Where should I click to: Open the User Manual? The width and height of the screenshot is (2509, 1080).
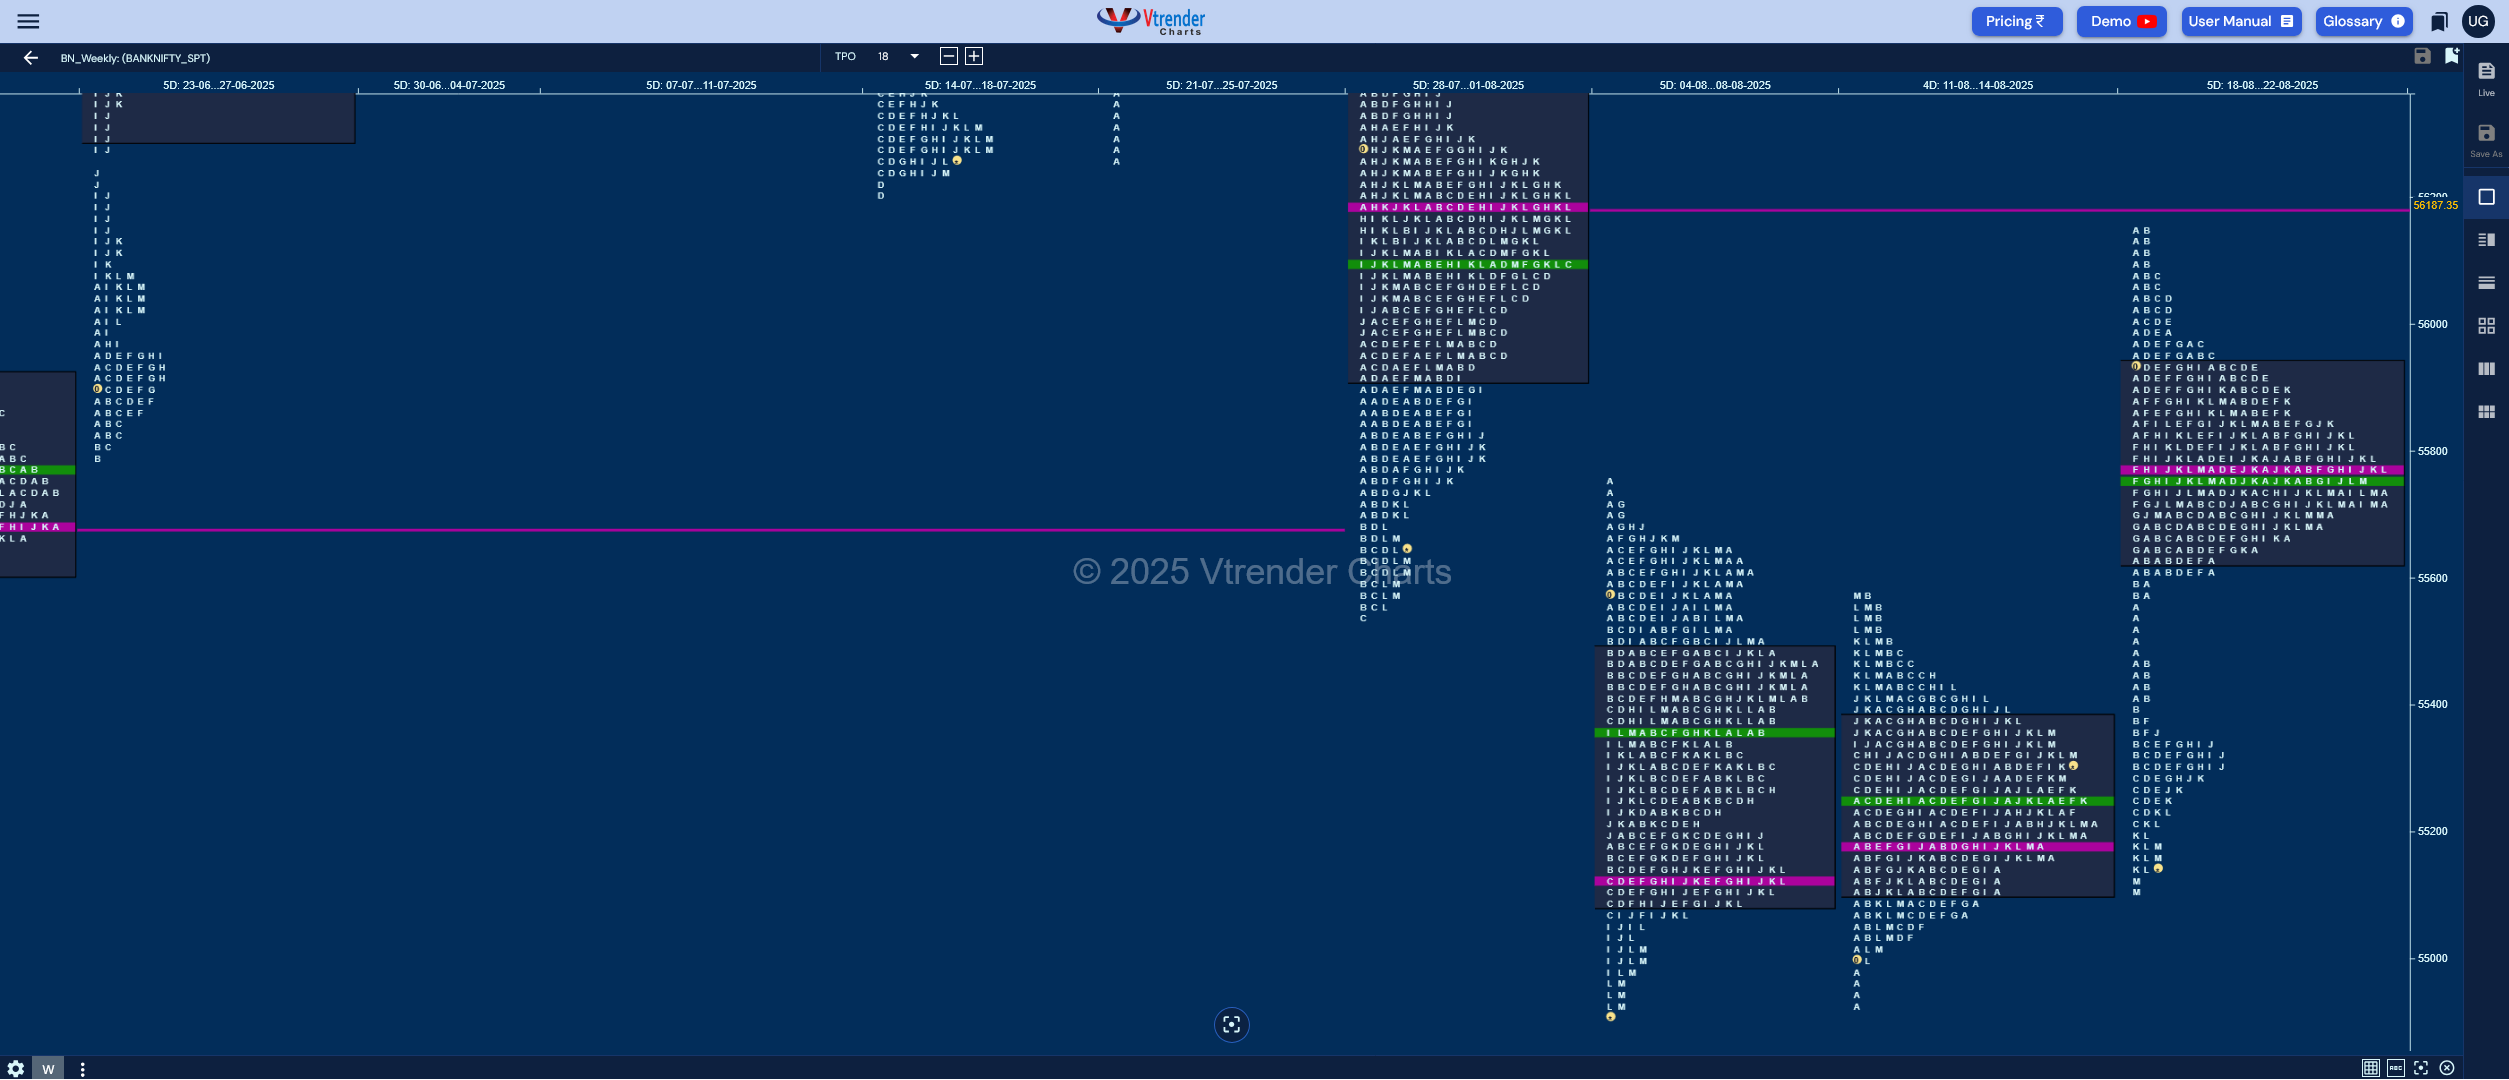[x=2240, y=21]
